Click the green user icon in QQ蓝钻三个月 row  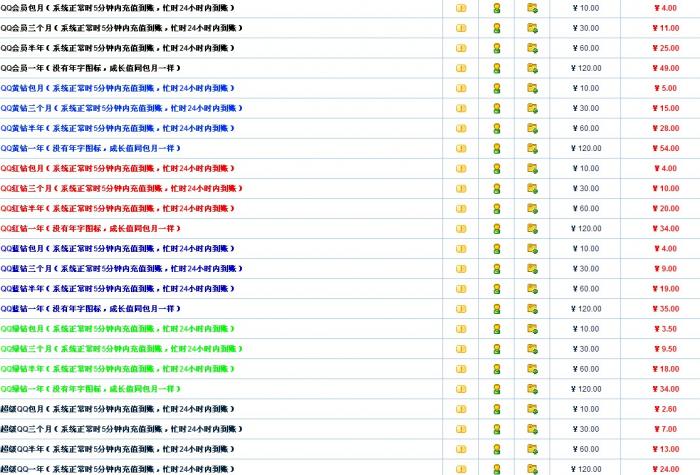pyautogui.click(x=496, y=269)
